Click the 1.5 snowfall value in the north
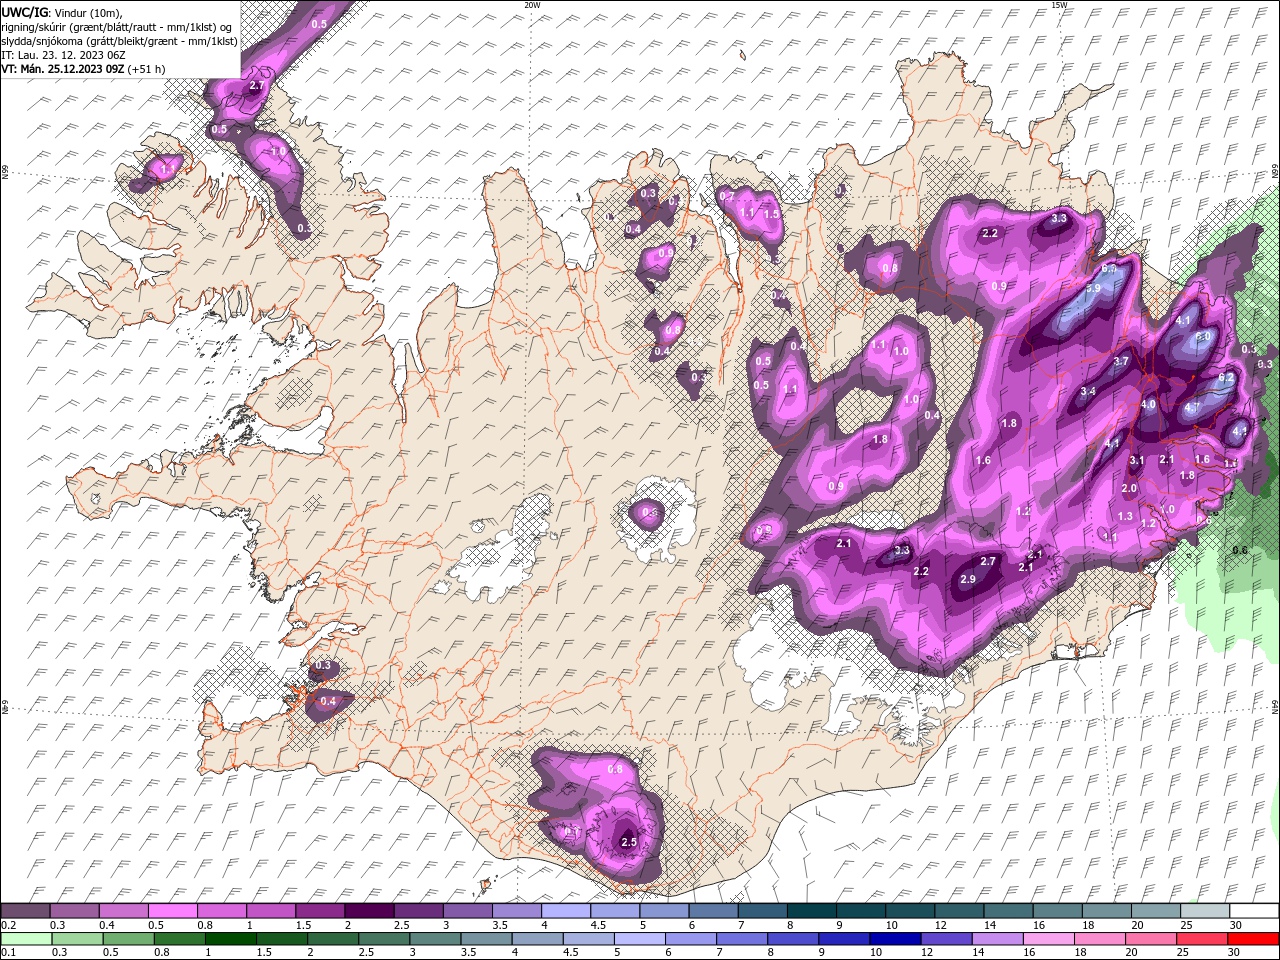Screen dimensions: 1280x960 click(771, 214)
